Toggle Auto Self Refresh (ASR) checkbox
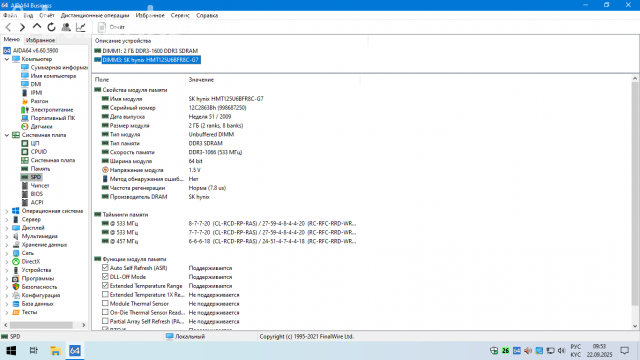 tap(105, 268)
